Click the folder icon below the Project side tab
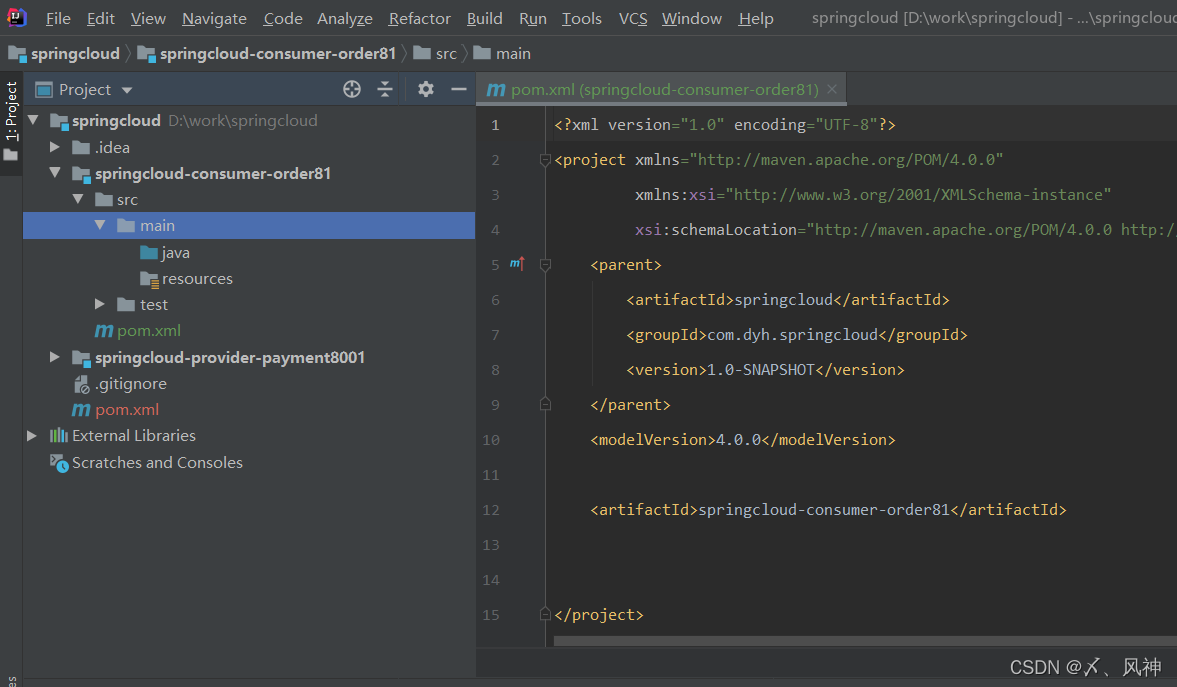Viewport: 1177px width, 687px height. 11,155
